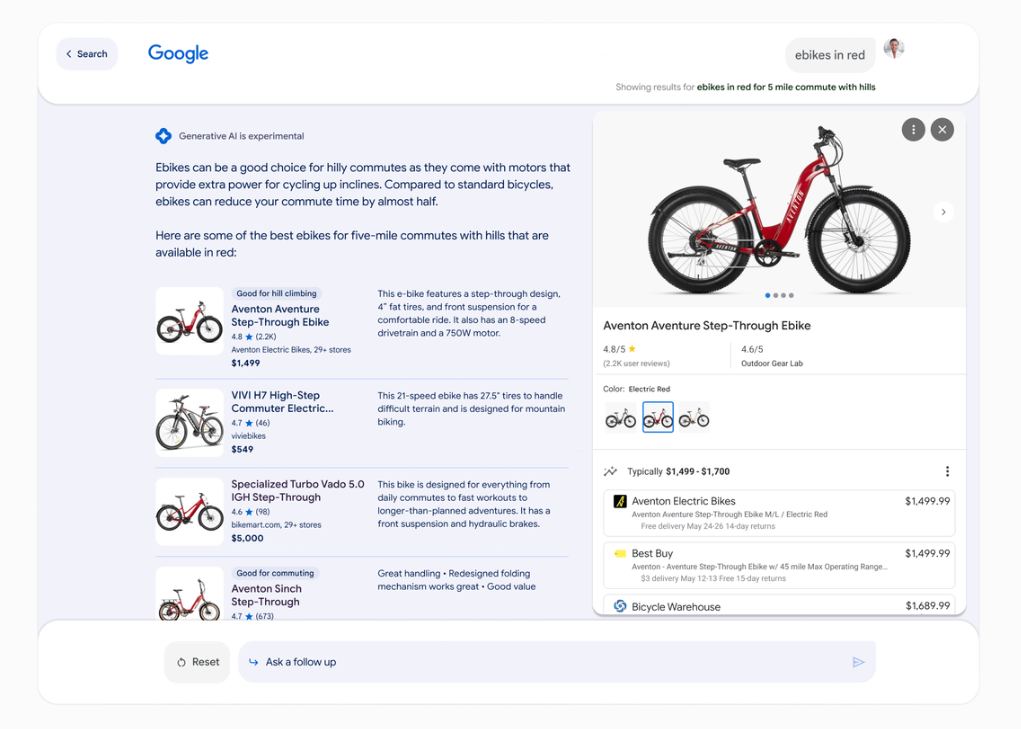This screenshot has height=729, width=1021.
Task: Click the send follow-up arrow icon
Action: click(858, 662)
